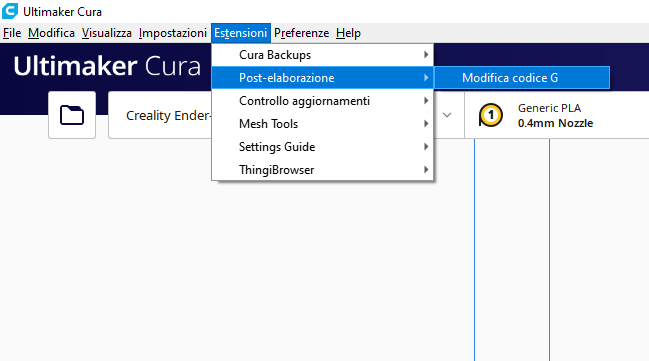Close the Estensioni menu in the menu bar
This screenshot has height=361, width=649.
(x=240, y=33)
